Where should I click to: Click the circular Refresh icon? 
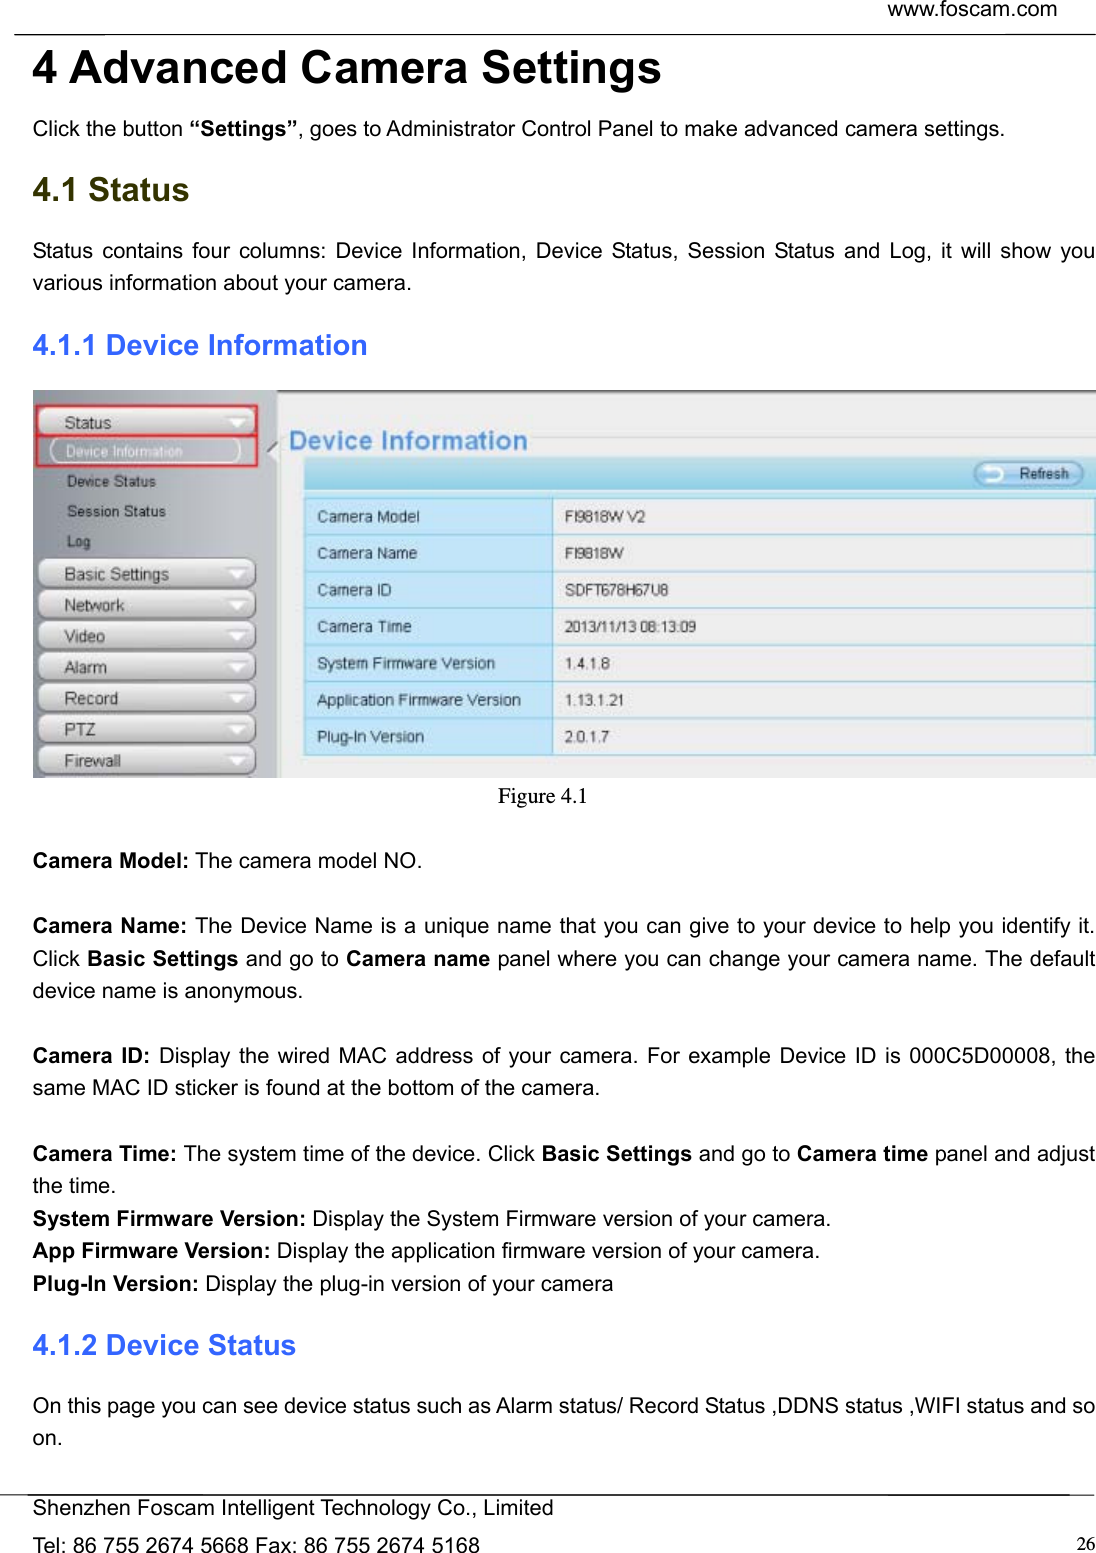click(x=992, y=474)
